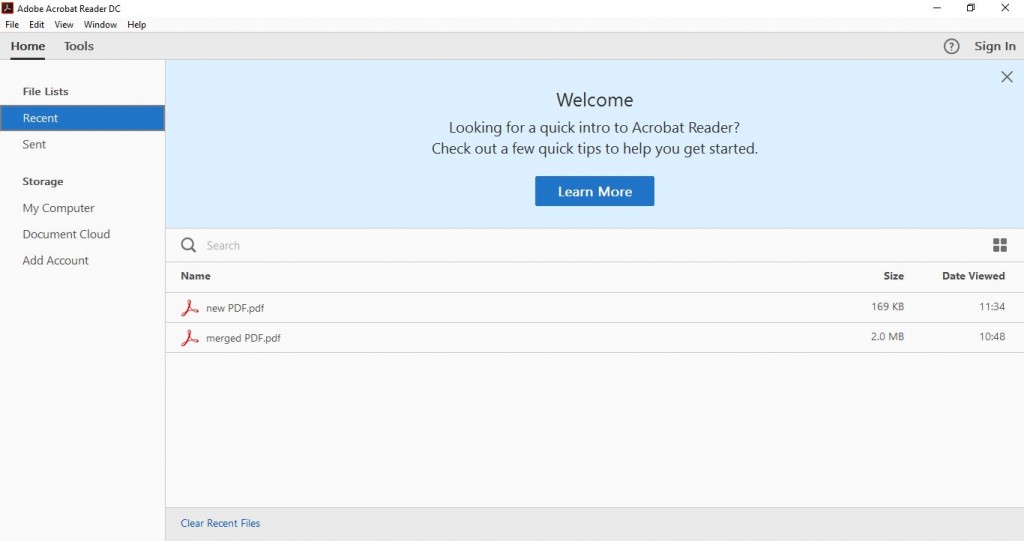The height and width of the screenshot is (541, 1024).
Task: Click the Adobe Acrobat title bar logo
Action: (x=8, y=8)
